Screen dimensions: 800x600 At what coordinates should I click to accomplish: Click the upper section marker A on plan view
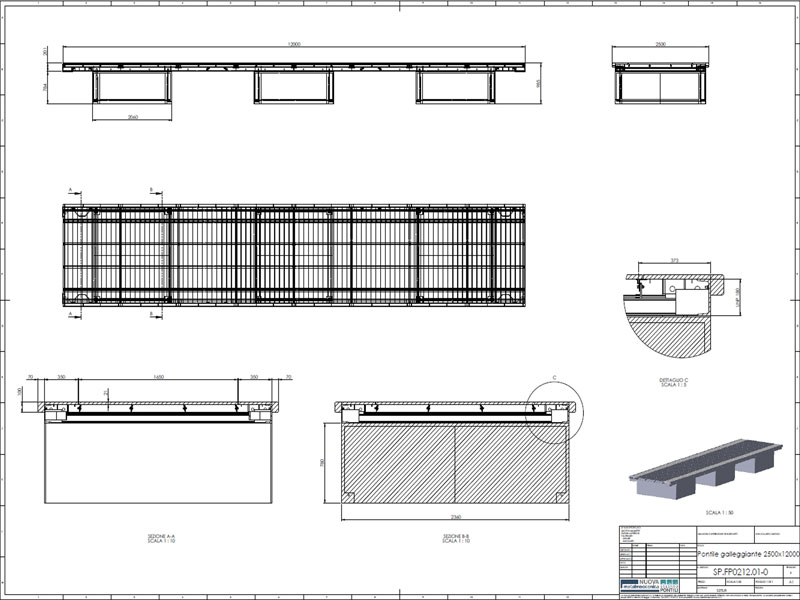click(71, 188)
